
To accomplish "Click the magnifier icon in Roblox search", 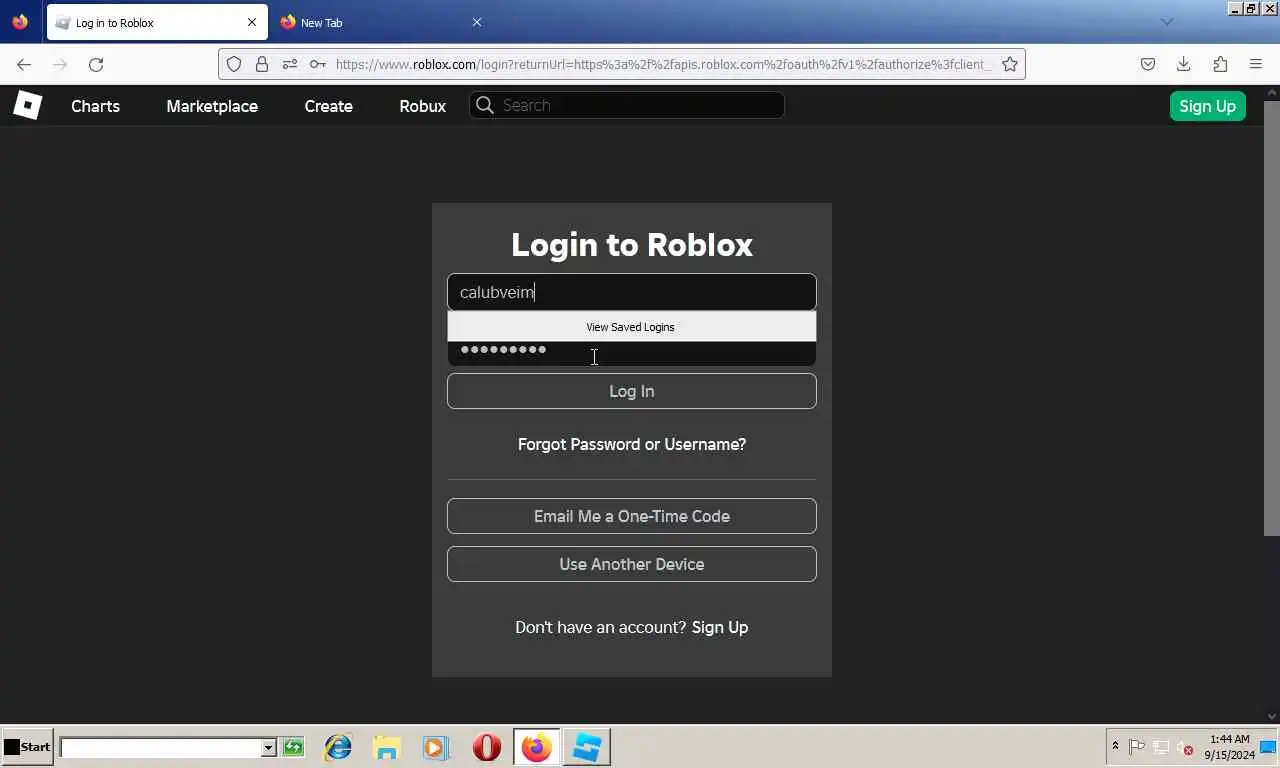I will pos(485,105).
